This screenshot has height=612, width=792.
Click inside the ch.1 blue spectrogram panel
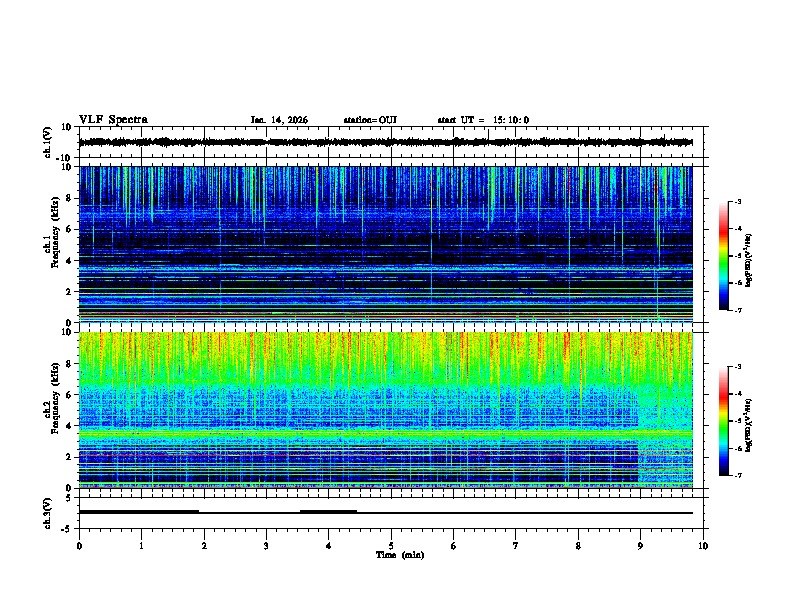pos(385,244)
